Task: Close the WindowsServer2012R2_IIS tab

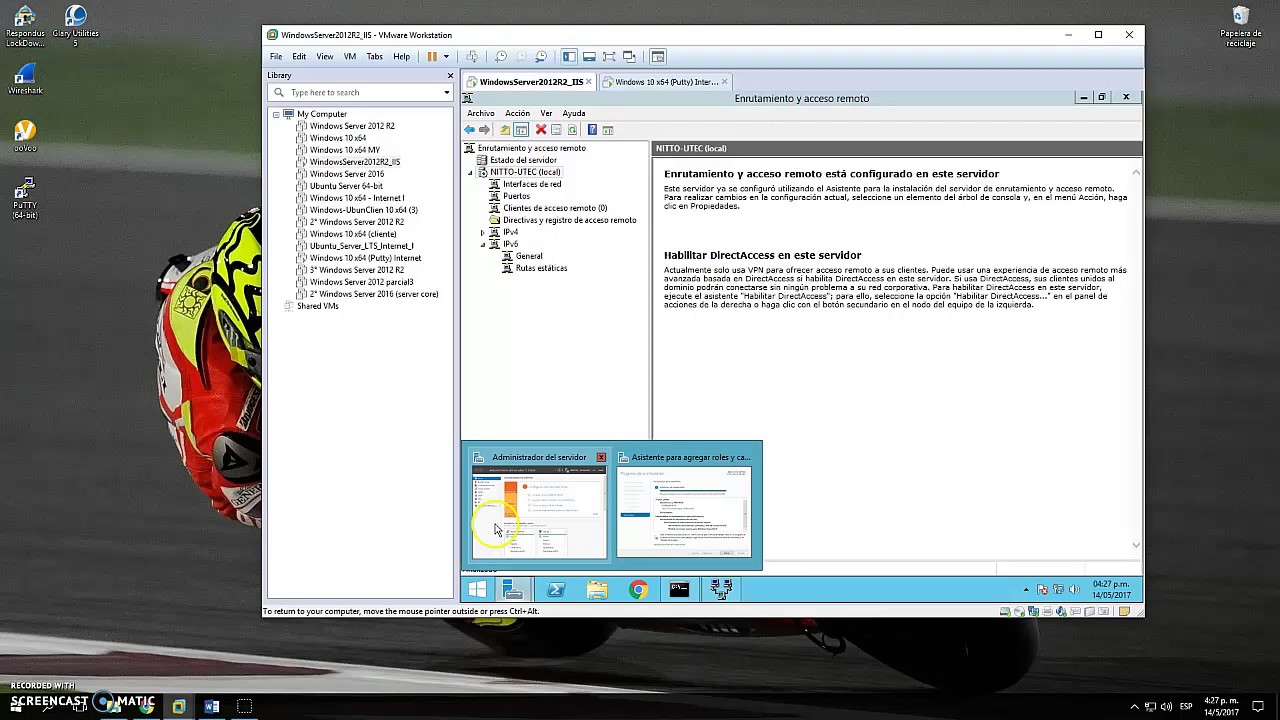Action: [589, 82]
